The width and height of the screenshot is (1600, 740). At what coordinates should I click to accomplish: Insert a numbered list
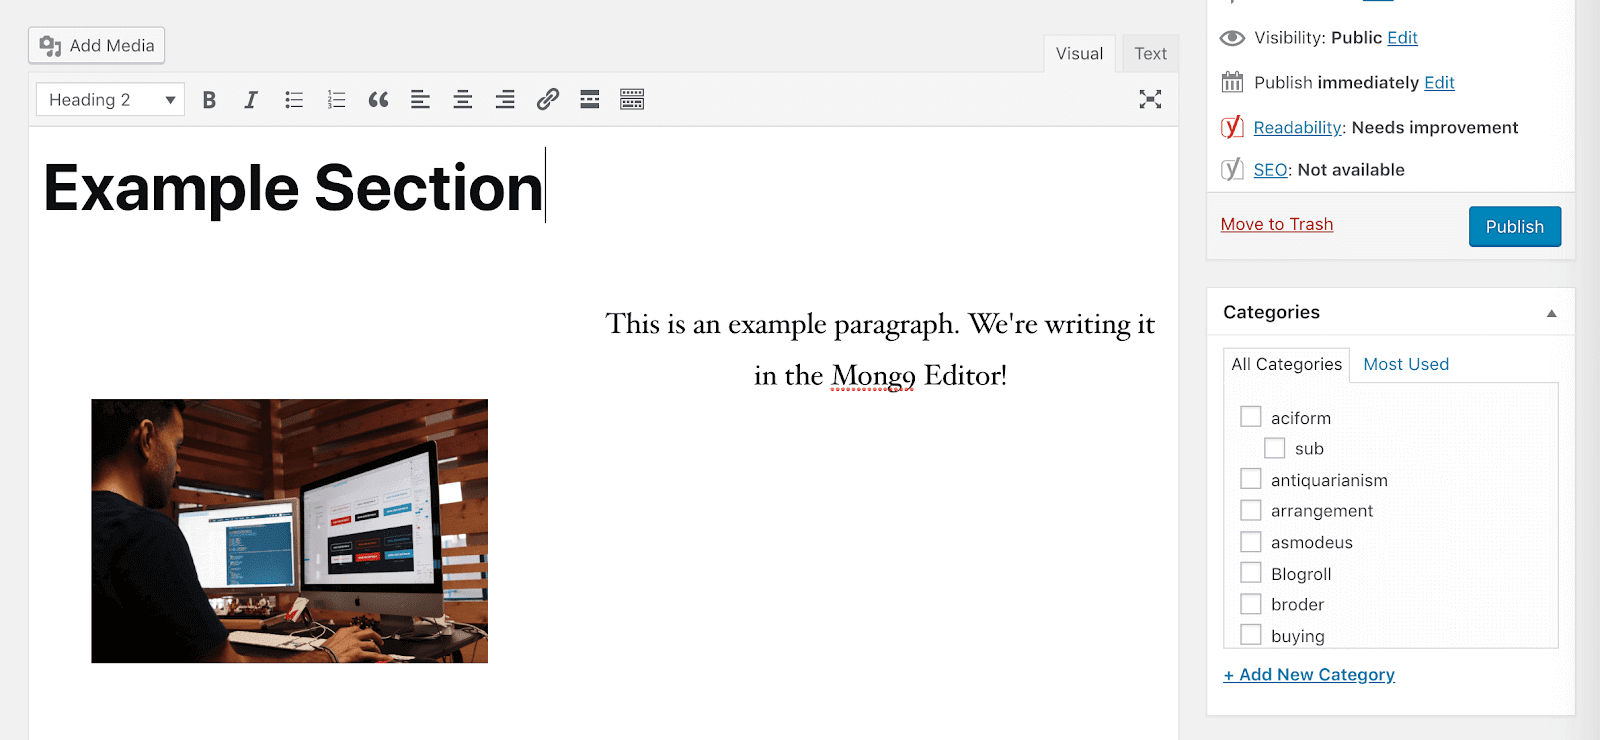pos(336,100)
